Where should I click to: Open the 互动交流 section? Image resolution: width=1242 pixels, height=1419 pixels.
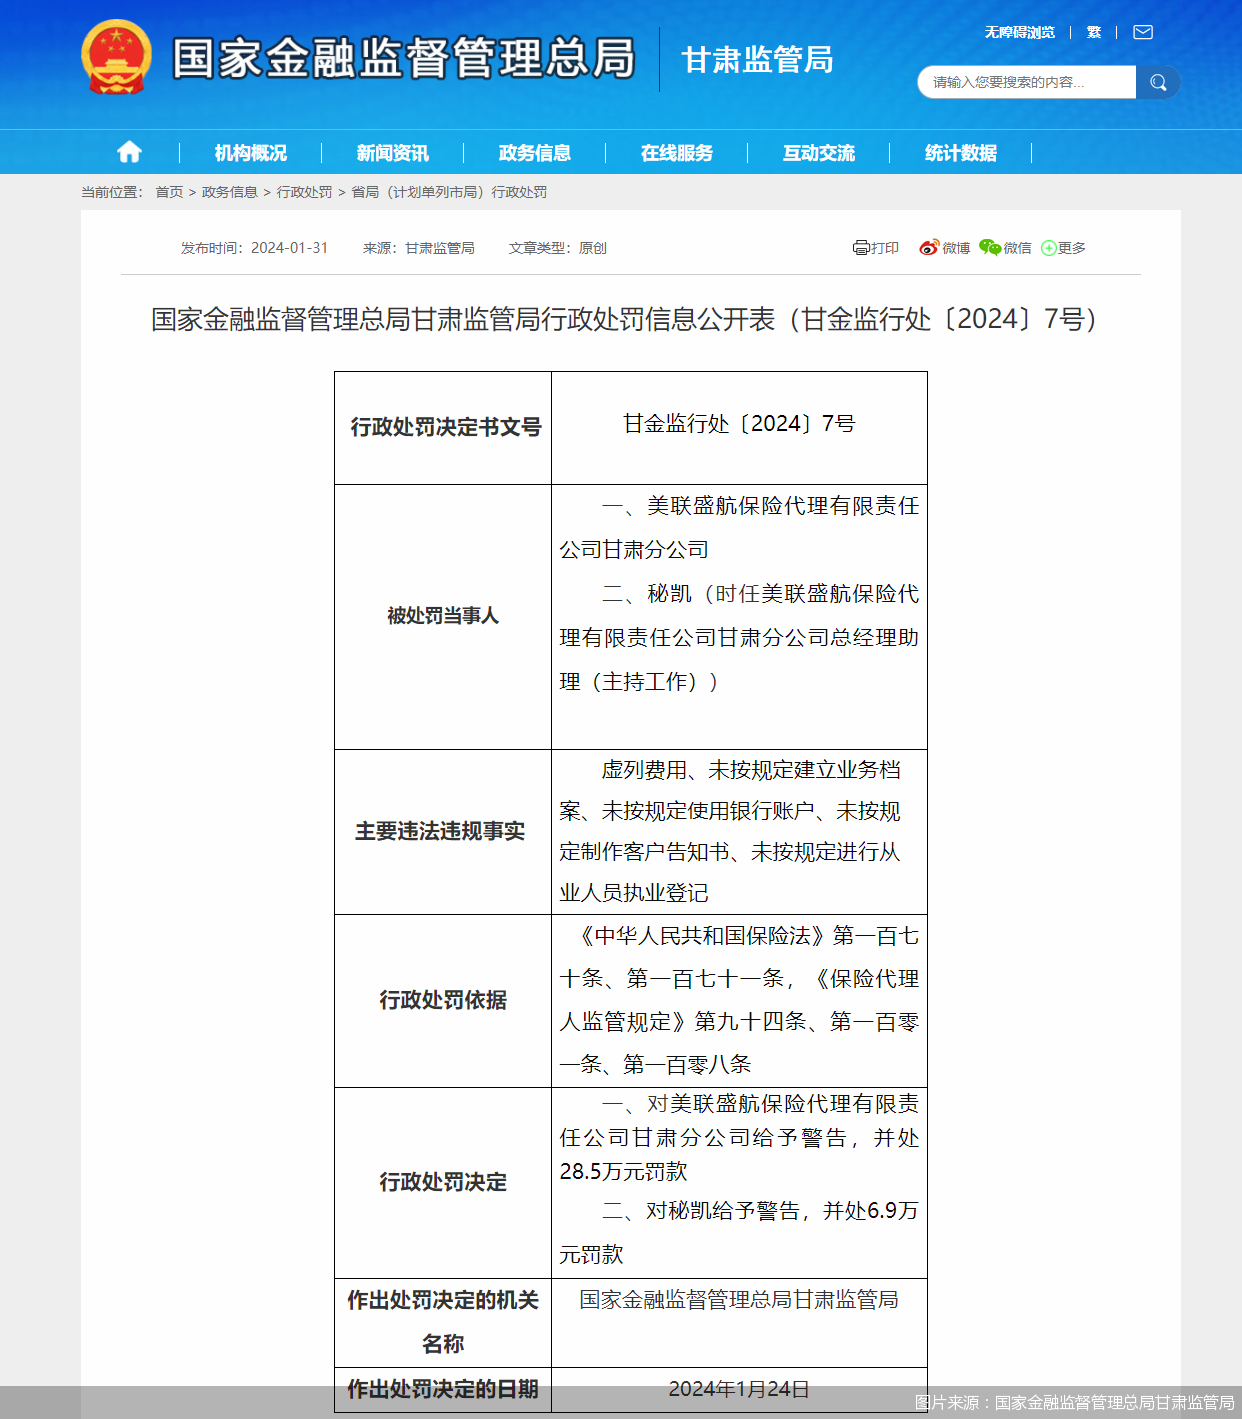point(820,152)
